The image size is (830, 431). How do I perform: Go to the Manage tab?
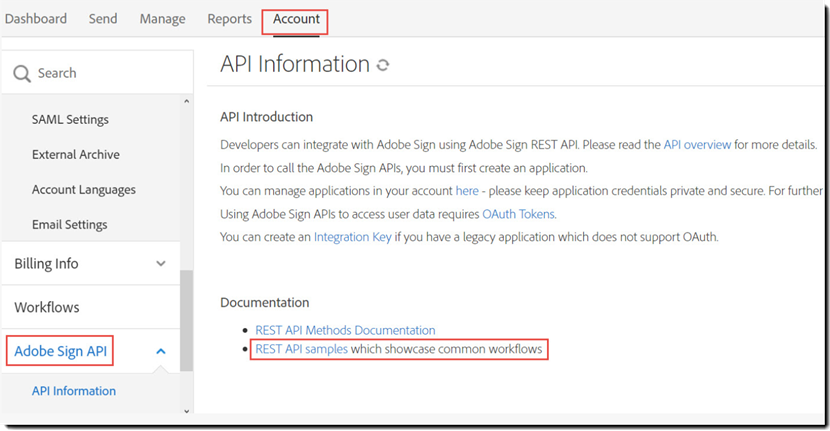[162, 19]
